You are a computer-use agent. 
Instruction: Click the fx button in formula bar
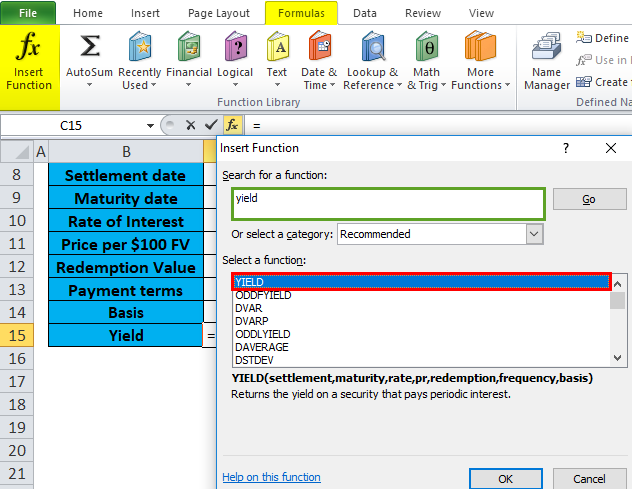[233, 125]
